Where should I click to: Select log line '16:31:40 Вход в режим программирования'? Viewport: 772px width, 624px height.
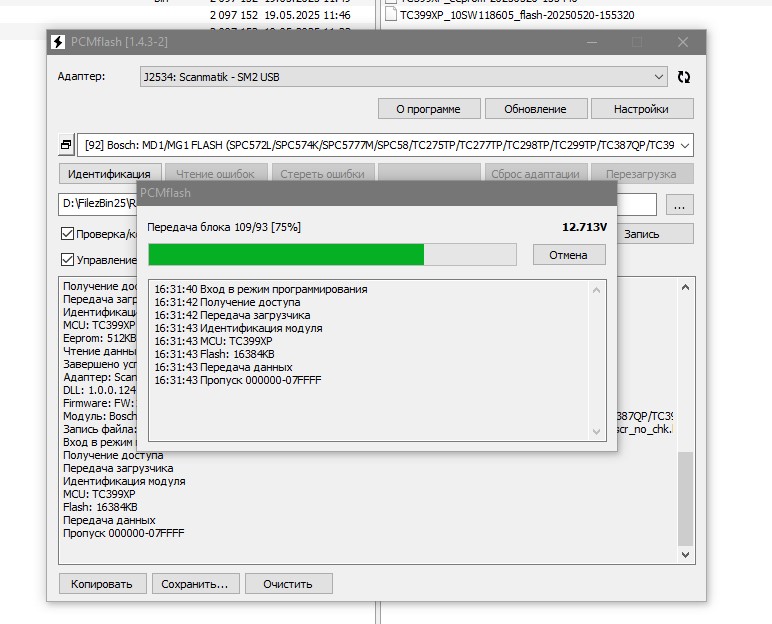pos(261,289)
